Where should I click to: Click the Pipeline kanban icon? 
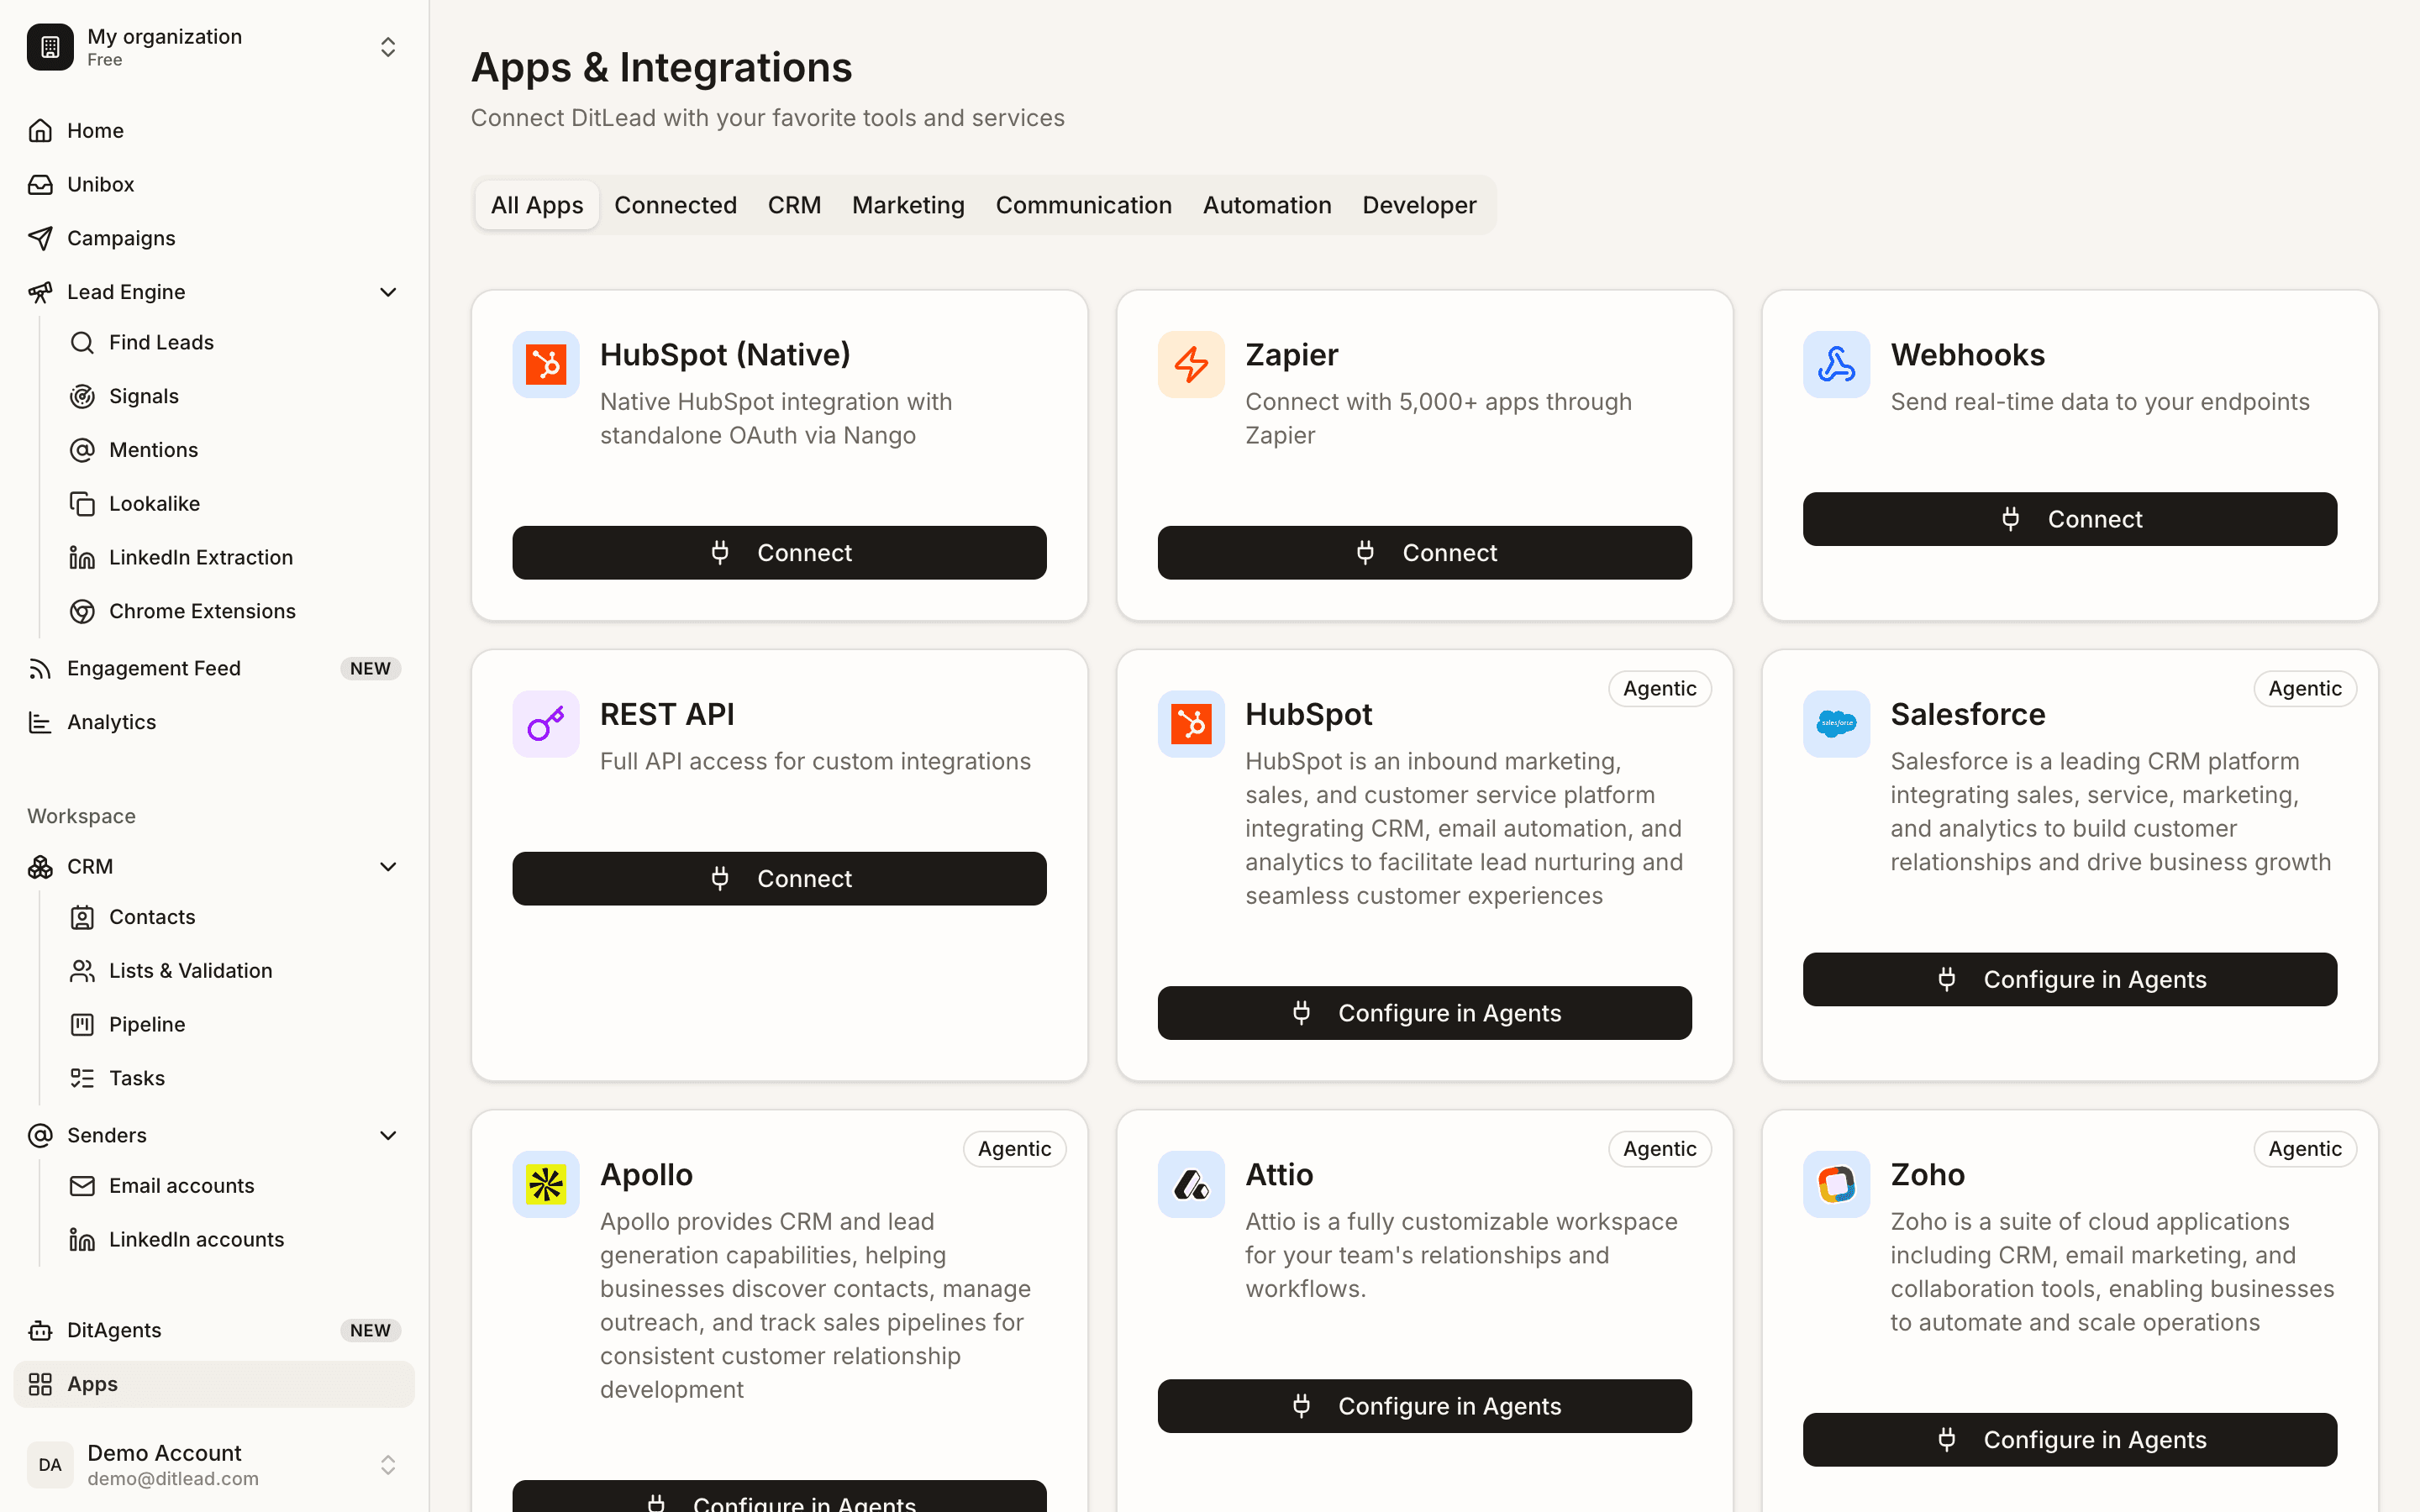click(82, 1025)
